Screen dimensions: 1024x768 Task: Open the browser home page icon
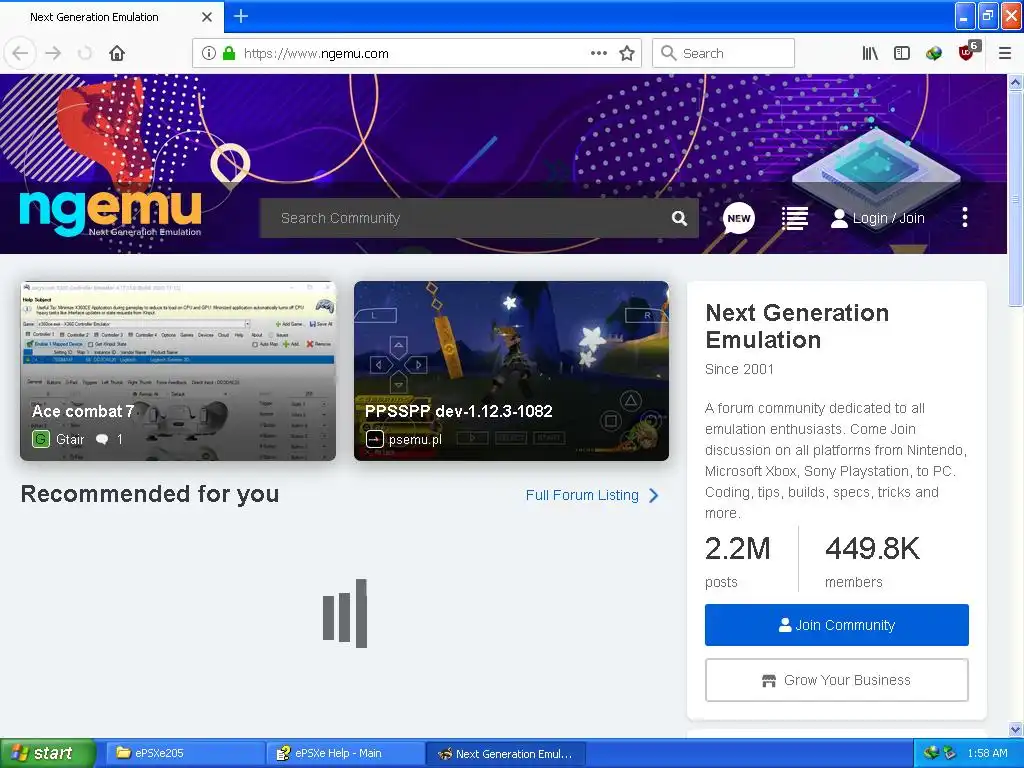pos(117,53)
